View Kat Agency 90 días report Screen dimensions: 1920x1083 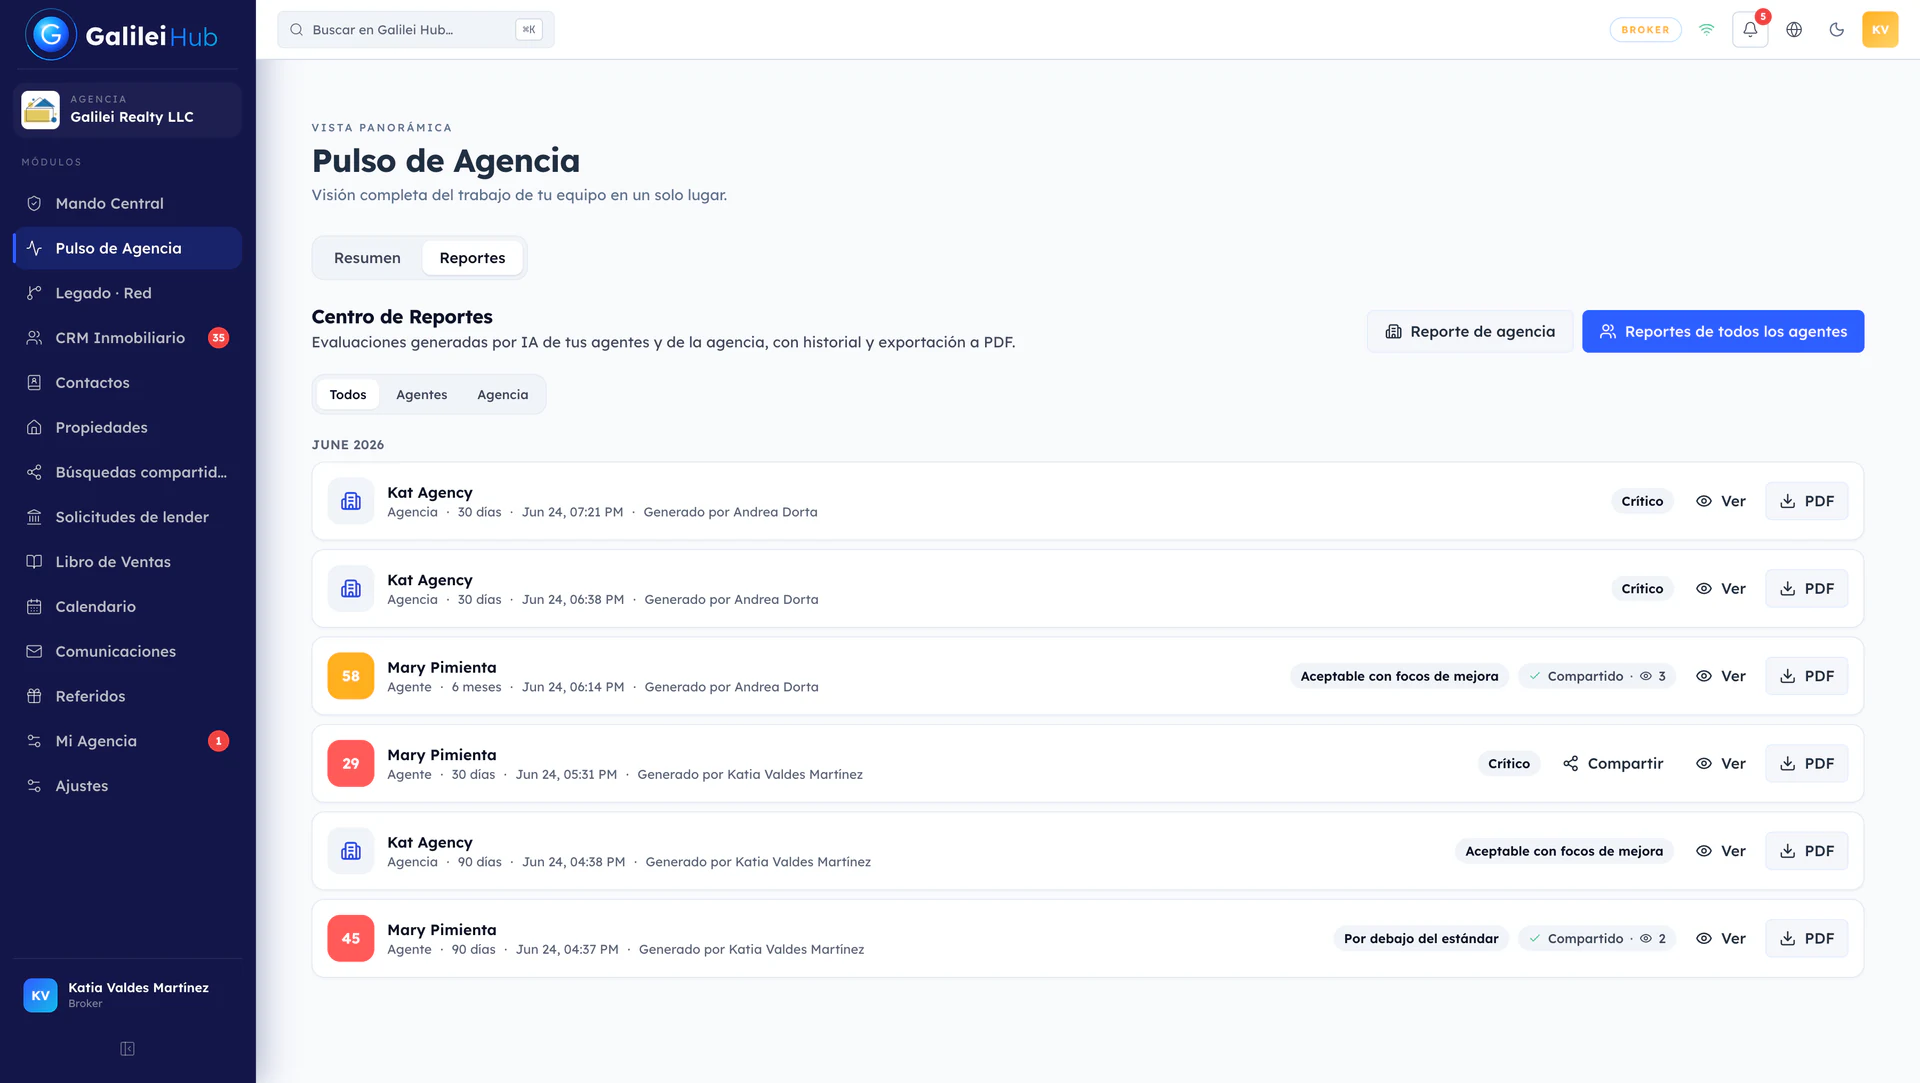pyautogui.click(x=1721, y=852)
